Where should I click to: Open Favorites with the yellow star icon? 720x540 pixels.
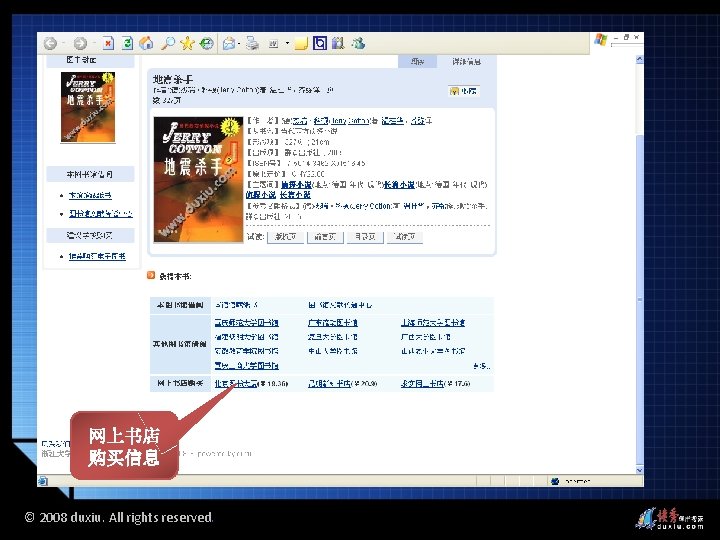(187, 44)
